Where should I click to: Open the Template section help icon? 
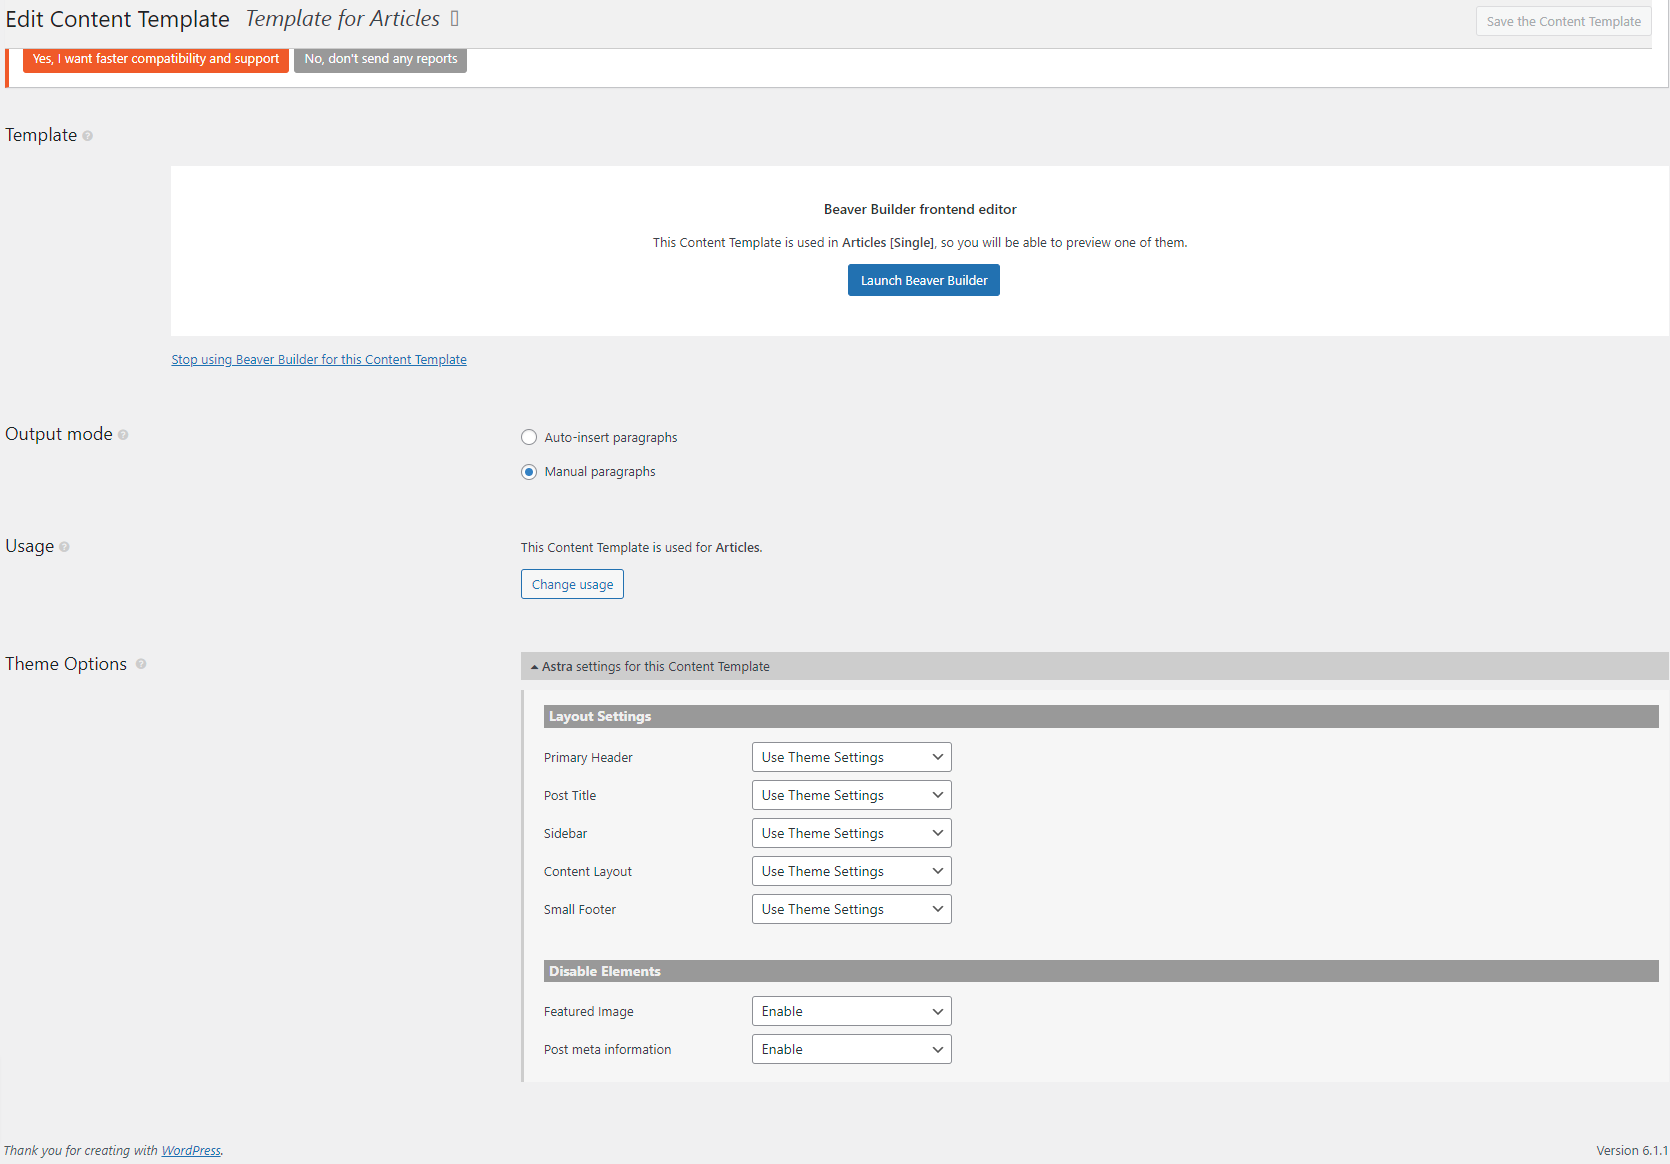tap(88, 136)
